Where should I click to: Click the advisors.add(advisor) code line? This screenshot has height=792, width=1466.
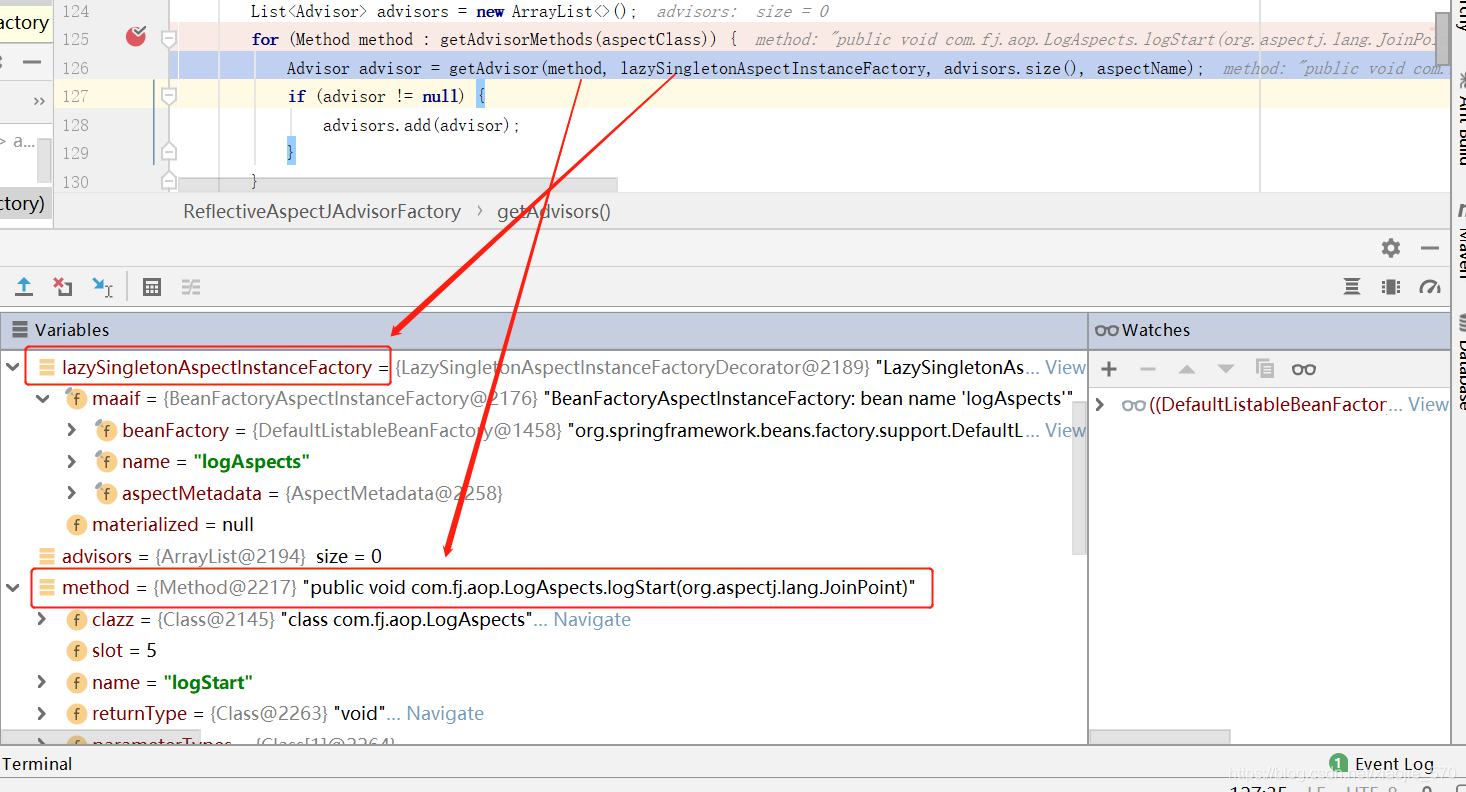421,125
